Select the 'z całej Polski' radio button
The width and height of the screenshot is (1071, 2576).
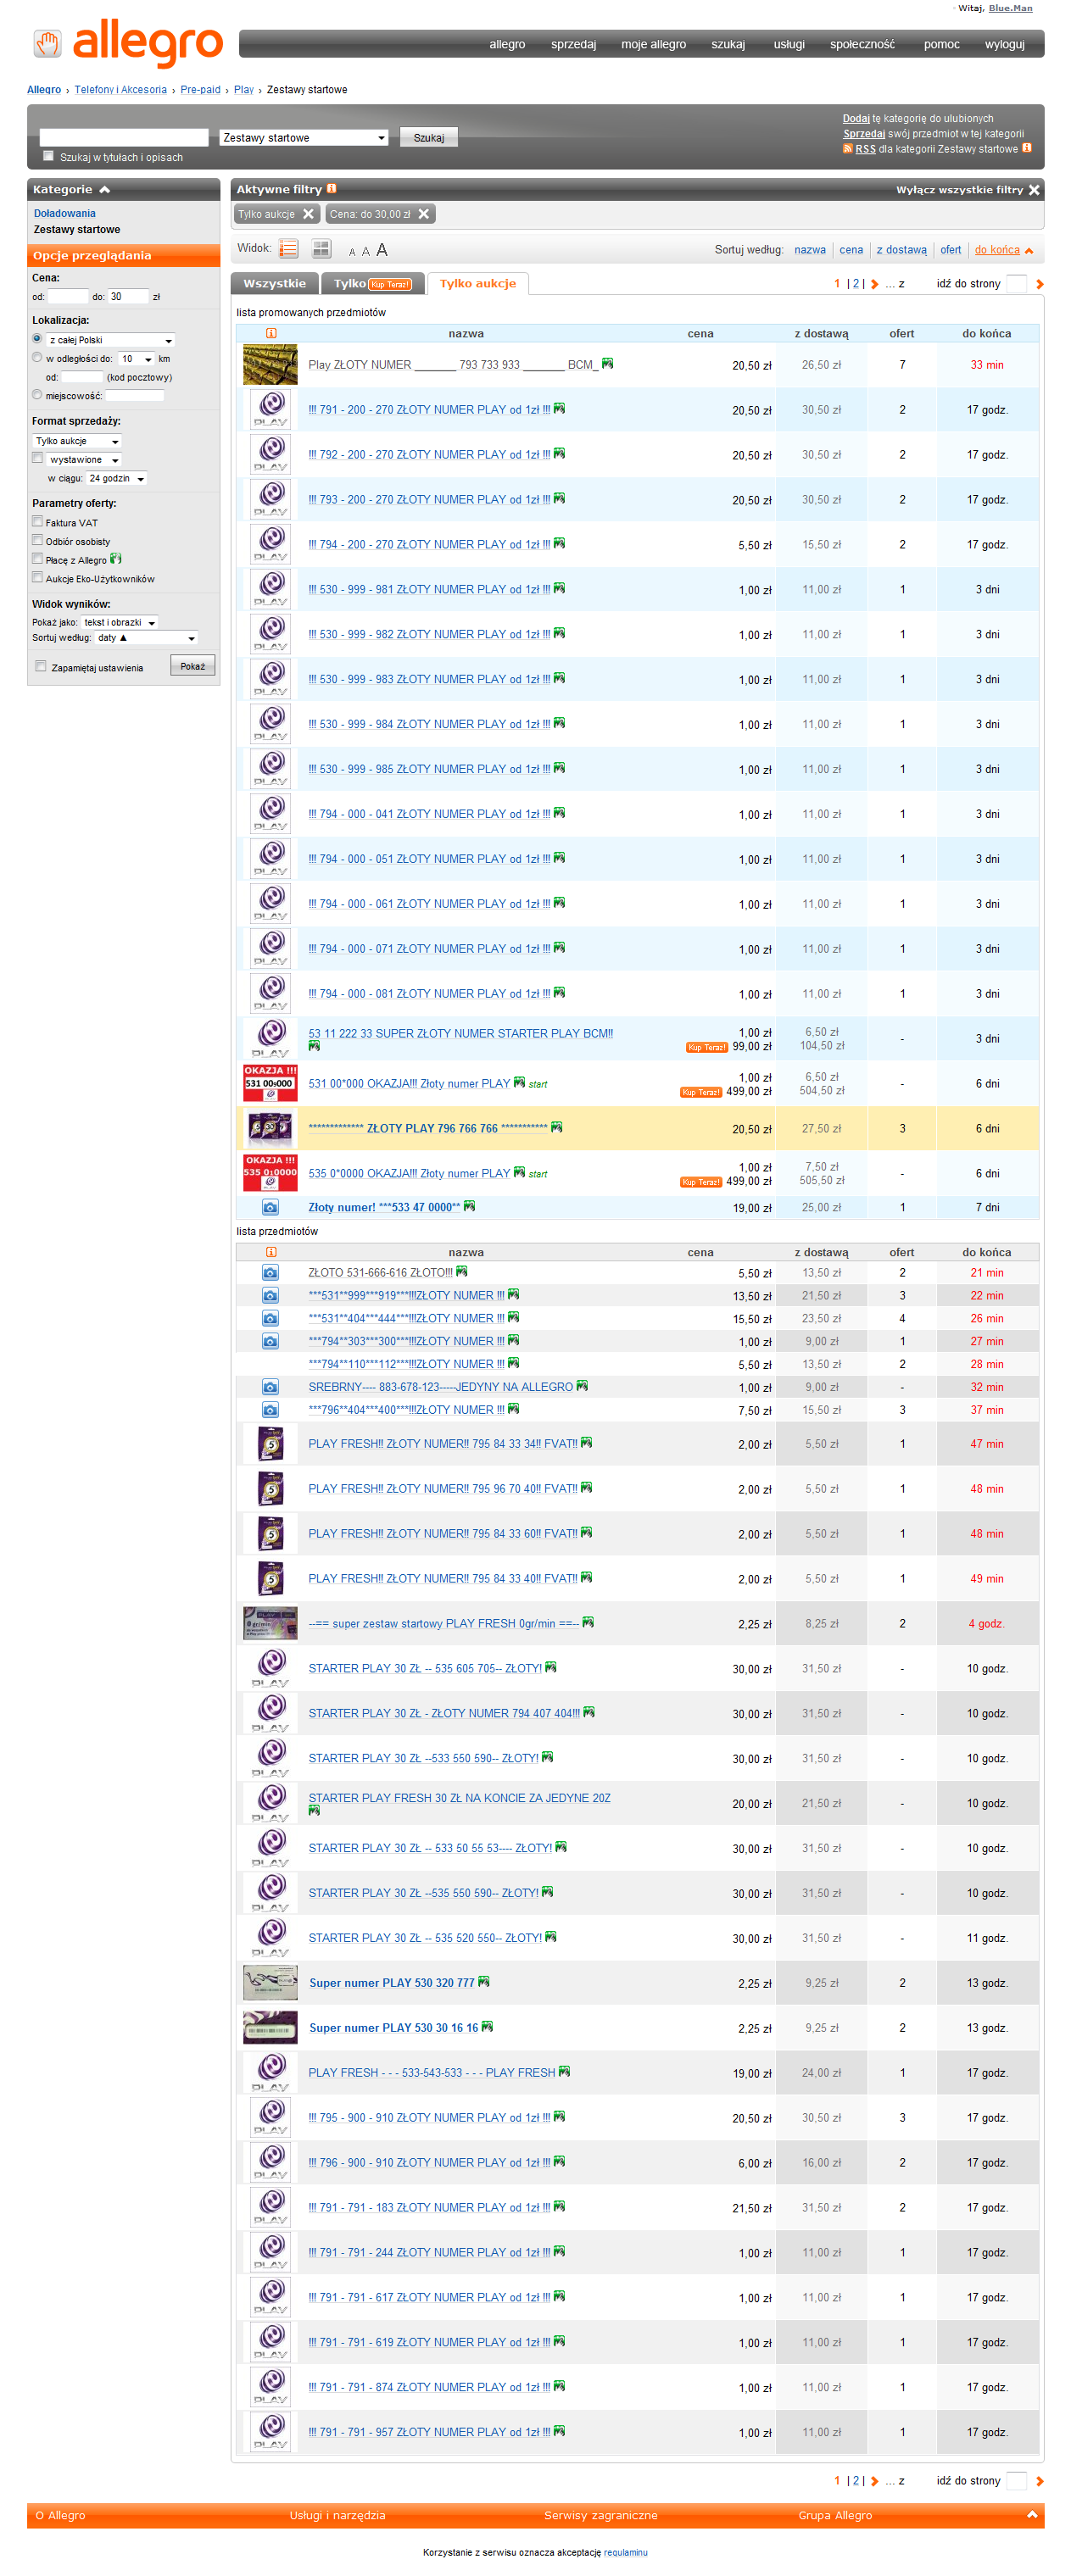37,339
